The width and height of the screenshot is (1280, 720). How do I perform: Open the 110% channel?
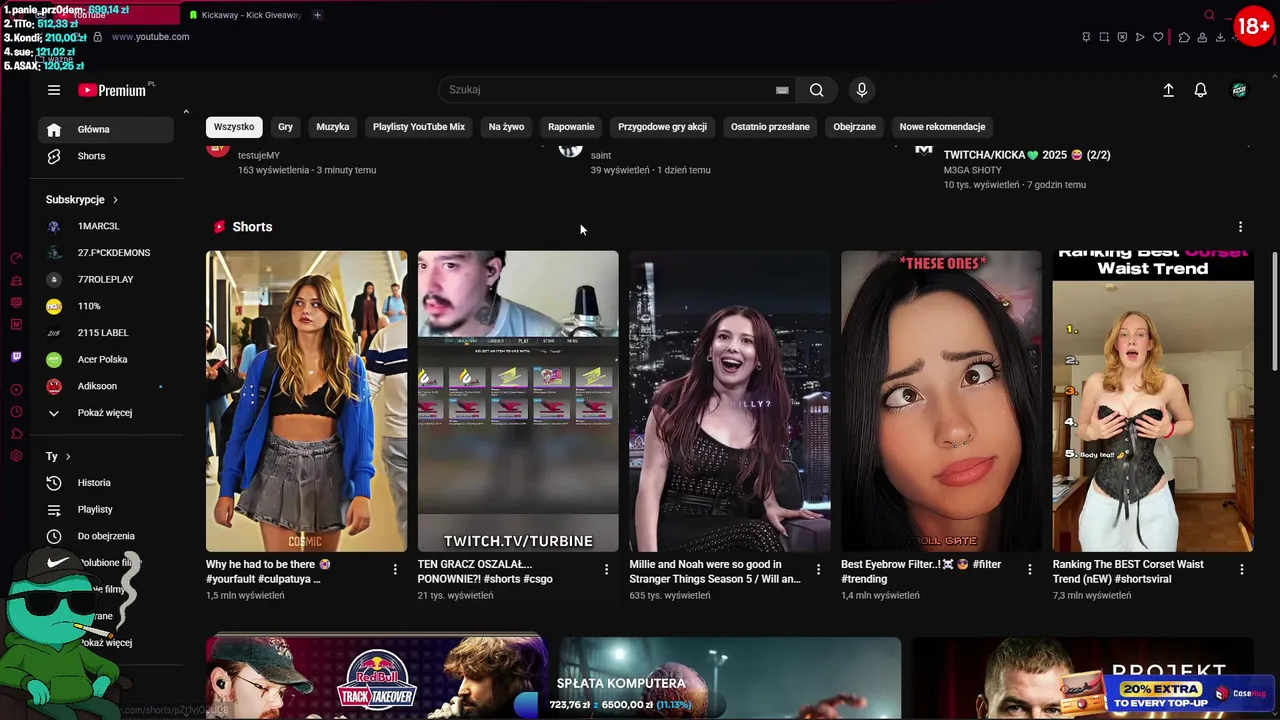point(106,306)
